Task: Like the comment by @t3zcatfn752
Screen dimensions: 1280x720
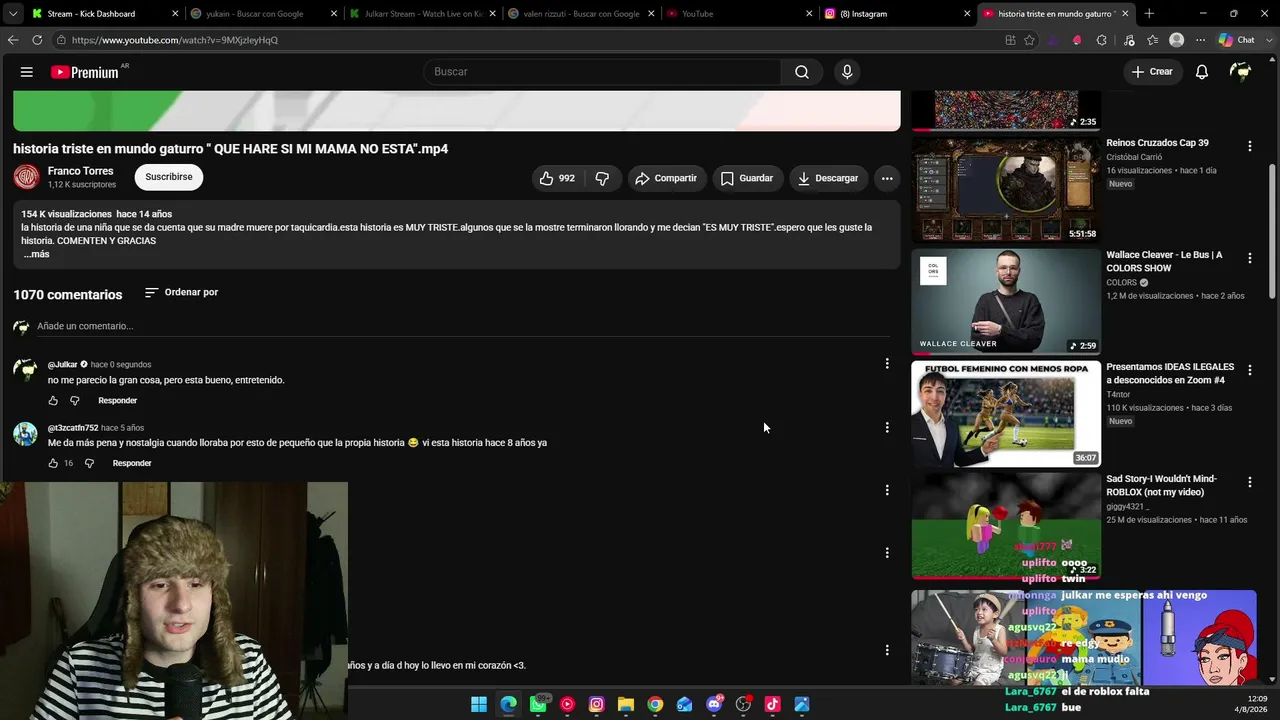Action: pyautogui.click(x=53, y=464)
